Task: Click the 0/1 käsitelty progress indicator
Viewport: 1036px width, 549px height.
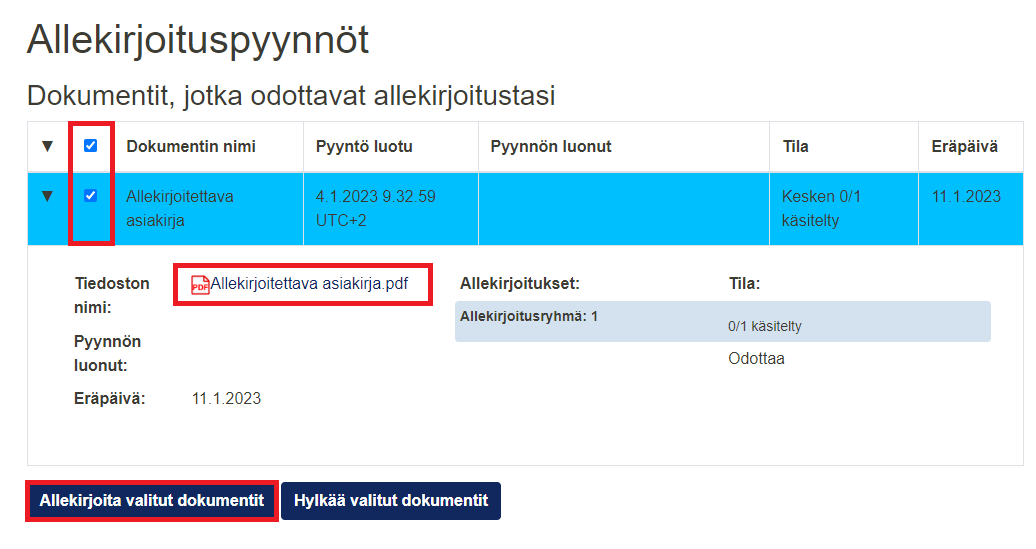Action: [x=764, y=326]
